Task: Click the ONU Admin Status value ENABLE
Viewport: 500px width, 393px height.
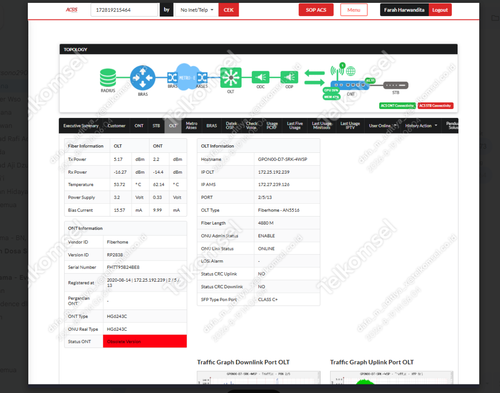Action: click(266, 236)
